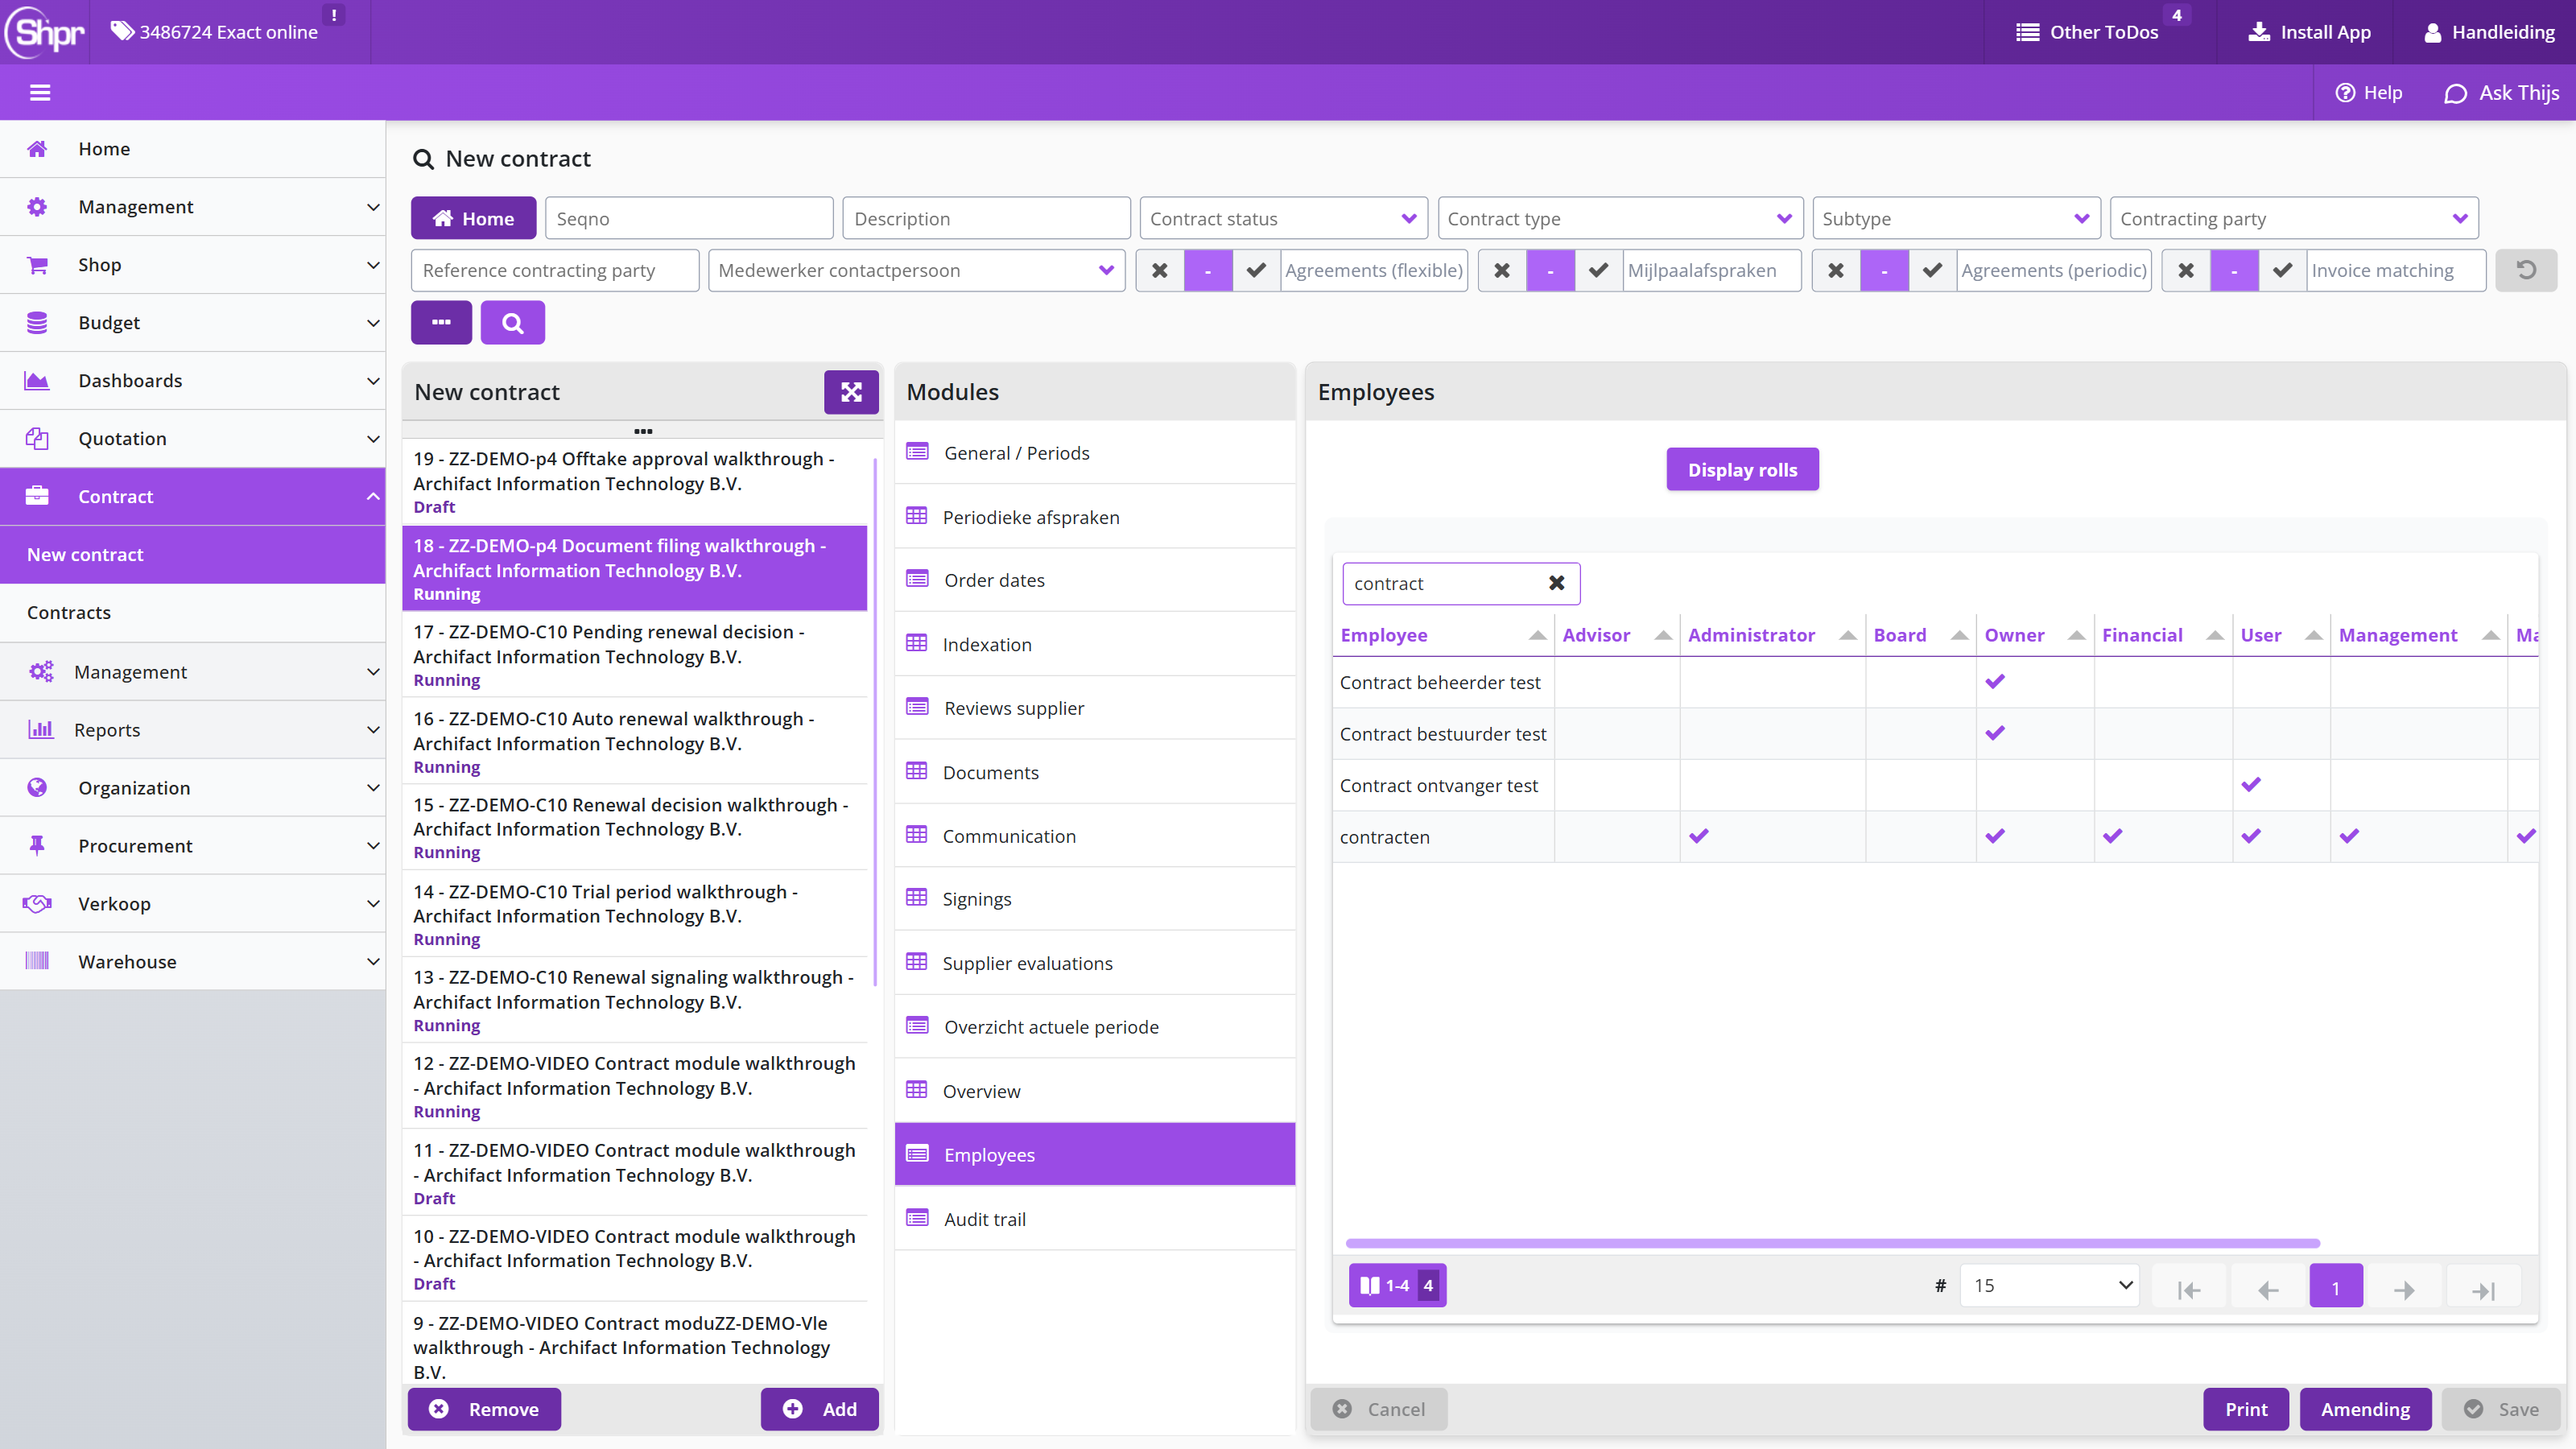Sort table by Employee column arrow
Viewport: 2576px width, 1449px height.
click(1537, 635)
